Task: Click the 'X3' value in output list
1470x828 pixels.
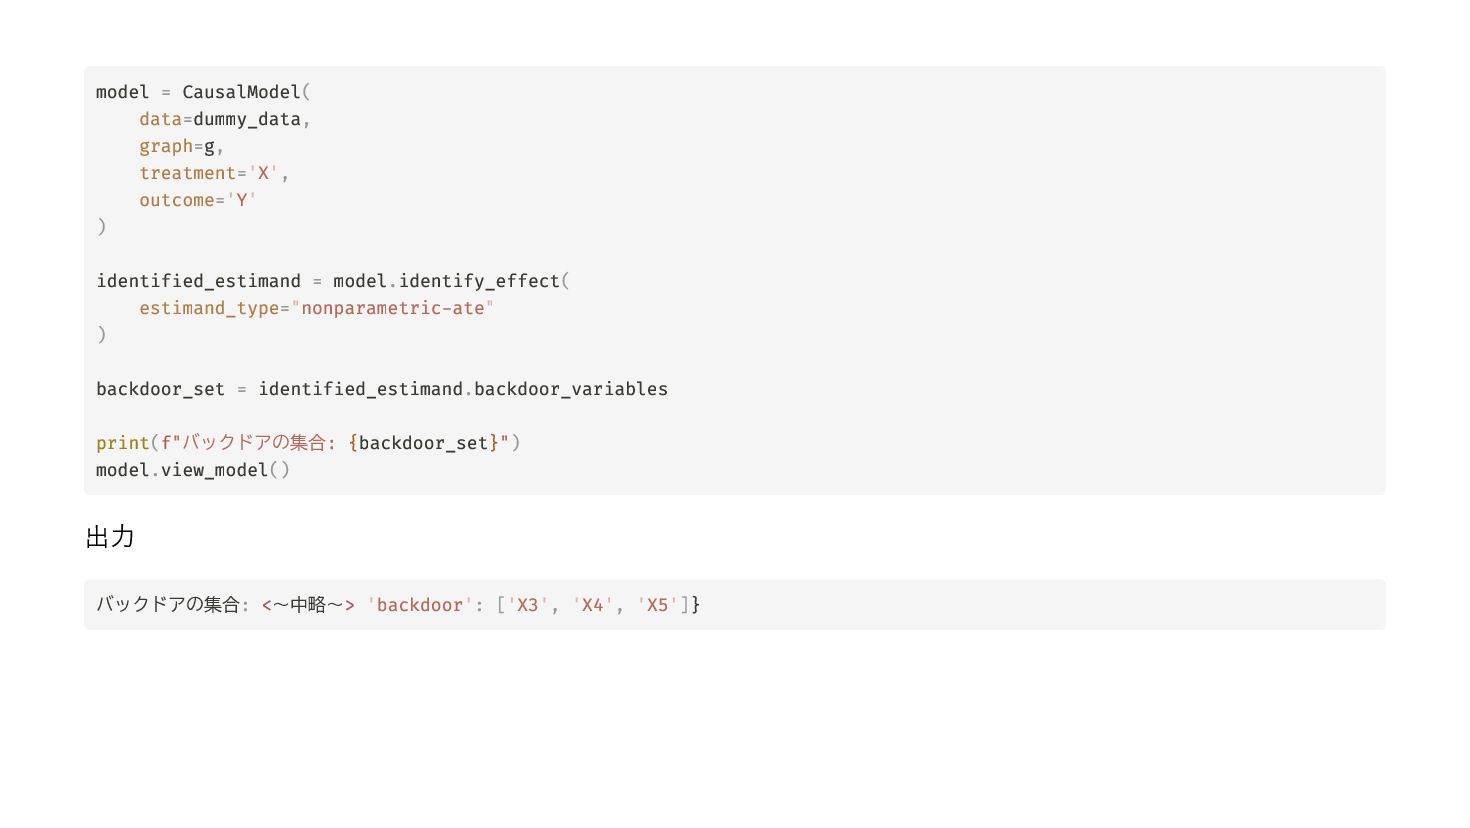Action: 528,605
